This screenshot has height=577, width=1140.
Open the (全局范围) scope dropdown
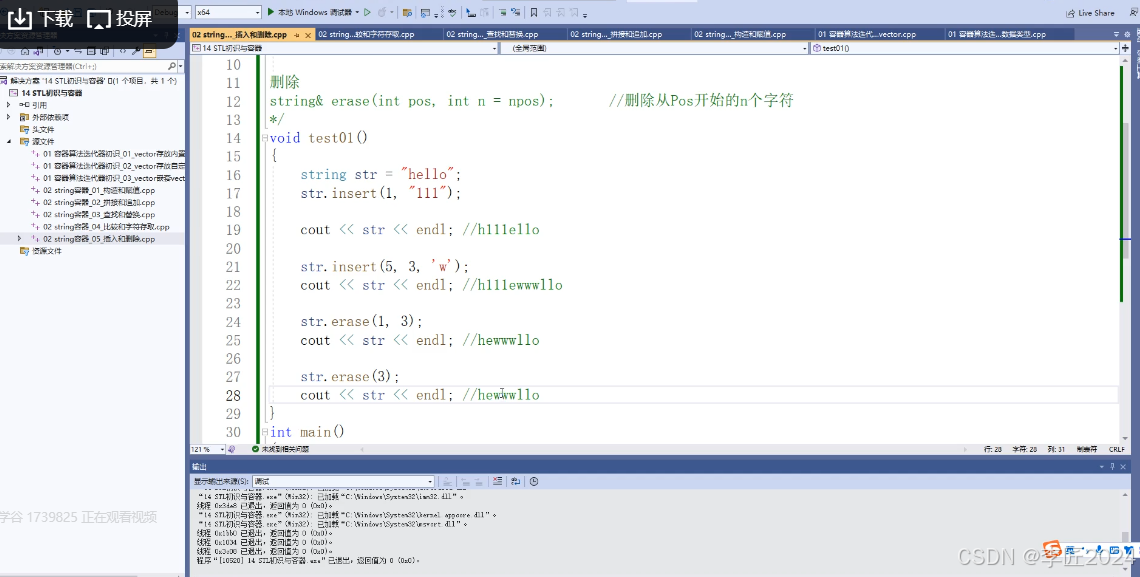[x=654, y=48]
